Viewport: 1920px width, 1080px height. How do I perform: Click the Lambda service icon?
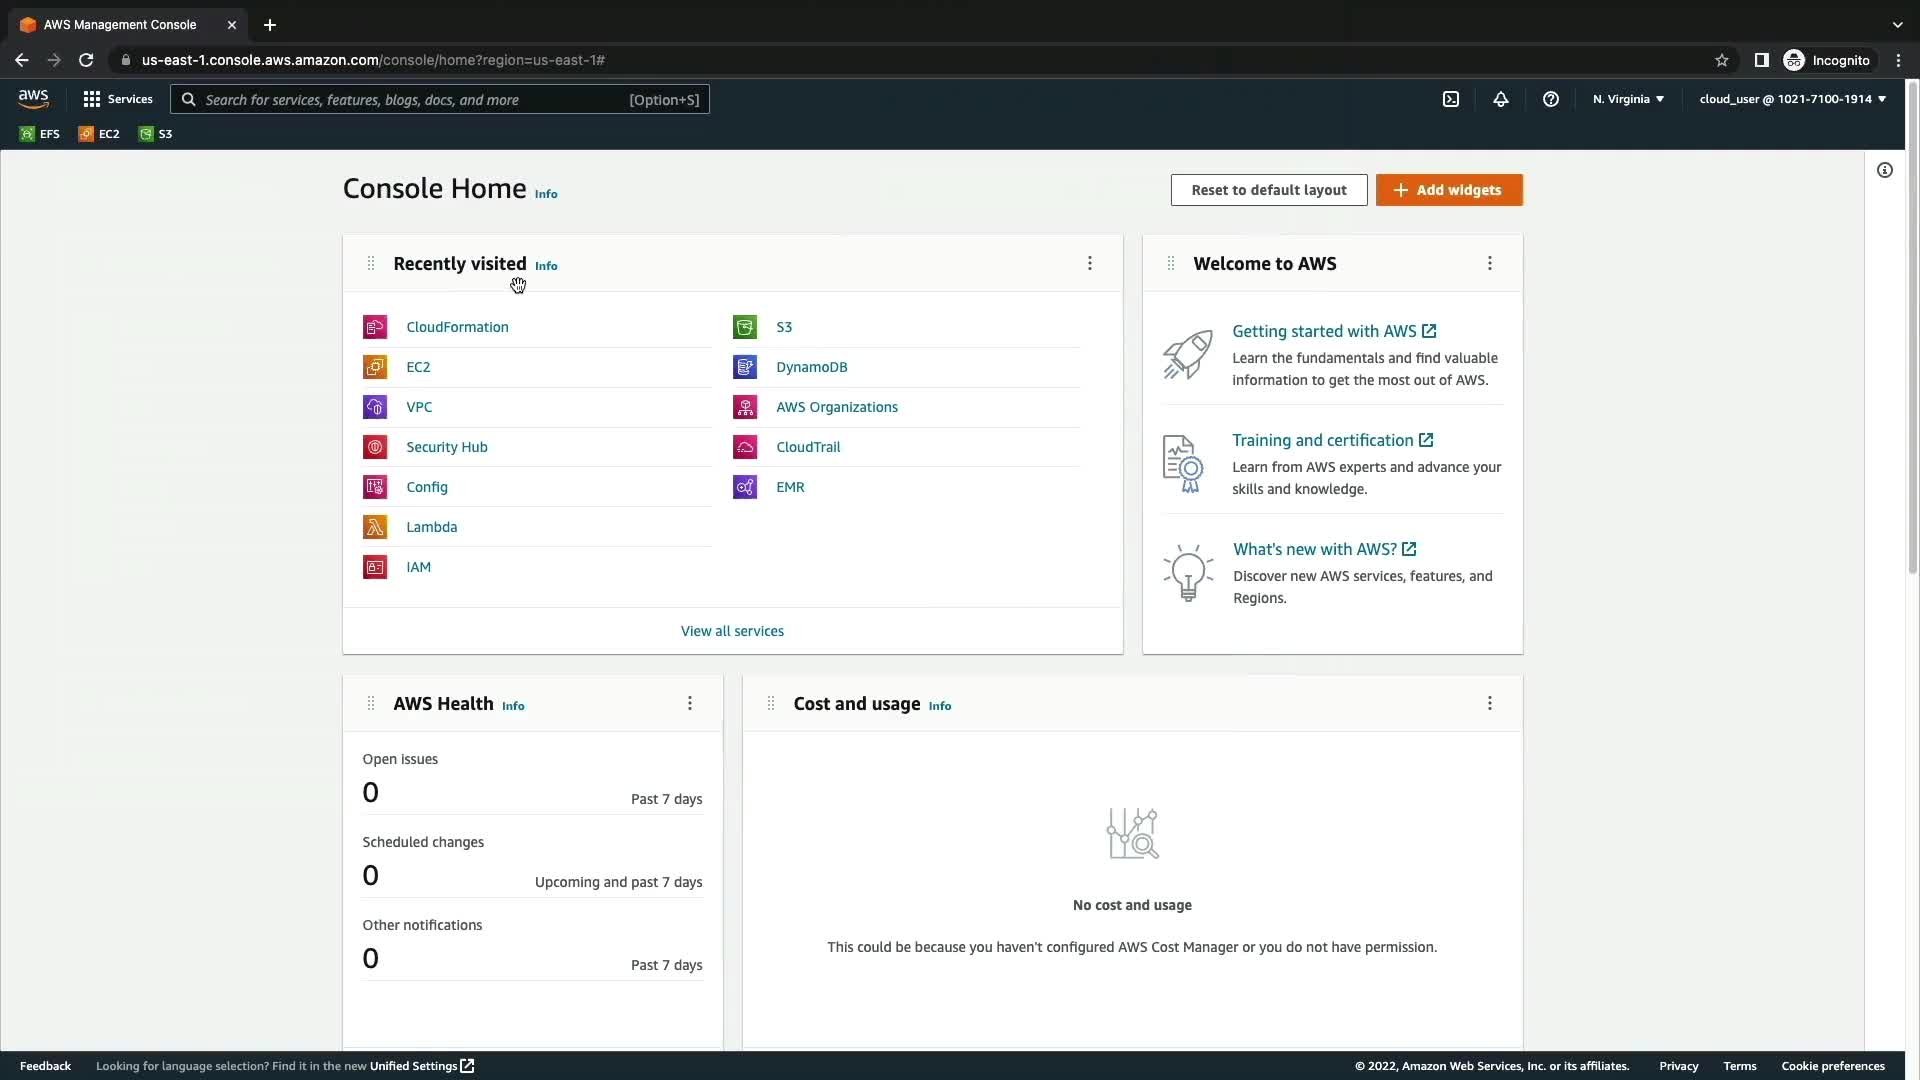(375, 527)
